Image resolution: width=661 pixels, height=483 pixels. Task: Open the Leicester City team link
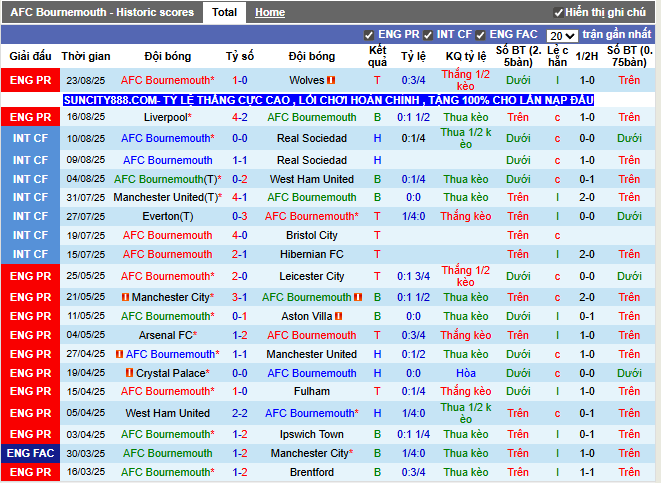coord(312,276)
